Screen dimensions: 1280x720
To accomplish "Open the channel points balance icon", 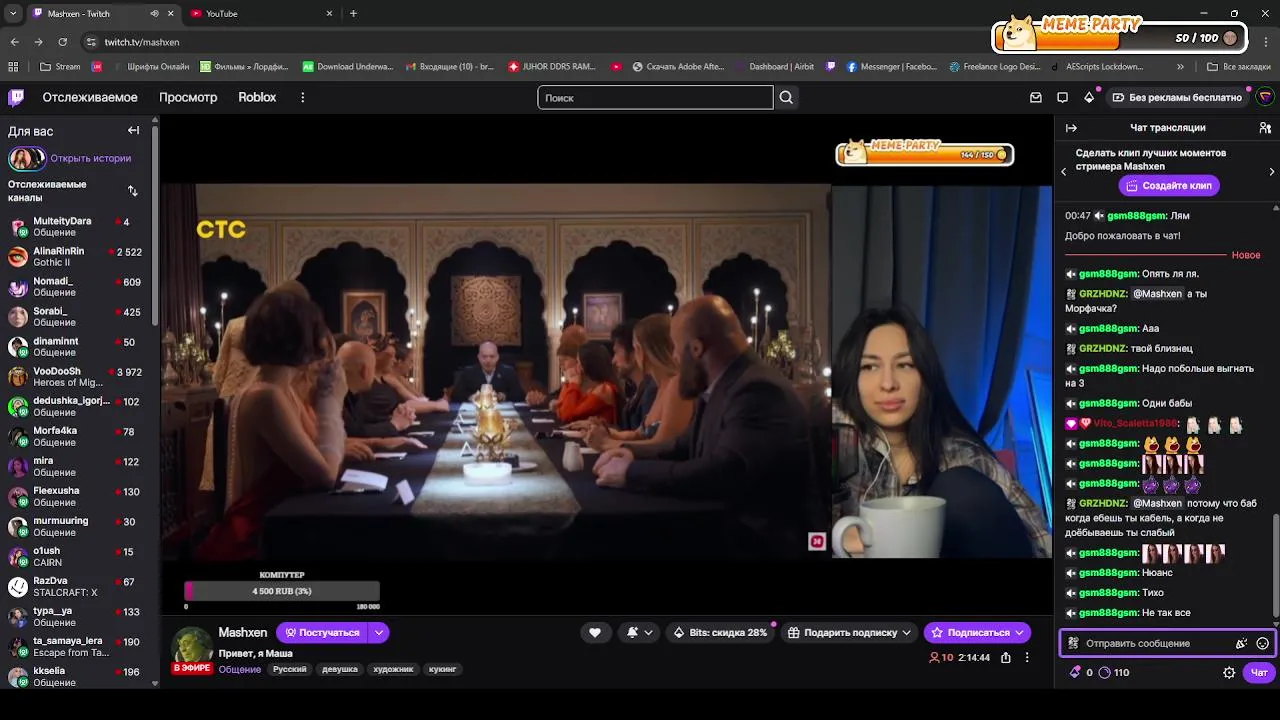I will tap(1104, 673).
